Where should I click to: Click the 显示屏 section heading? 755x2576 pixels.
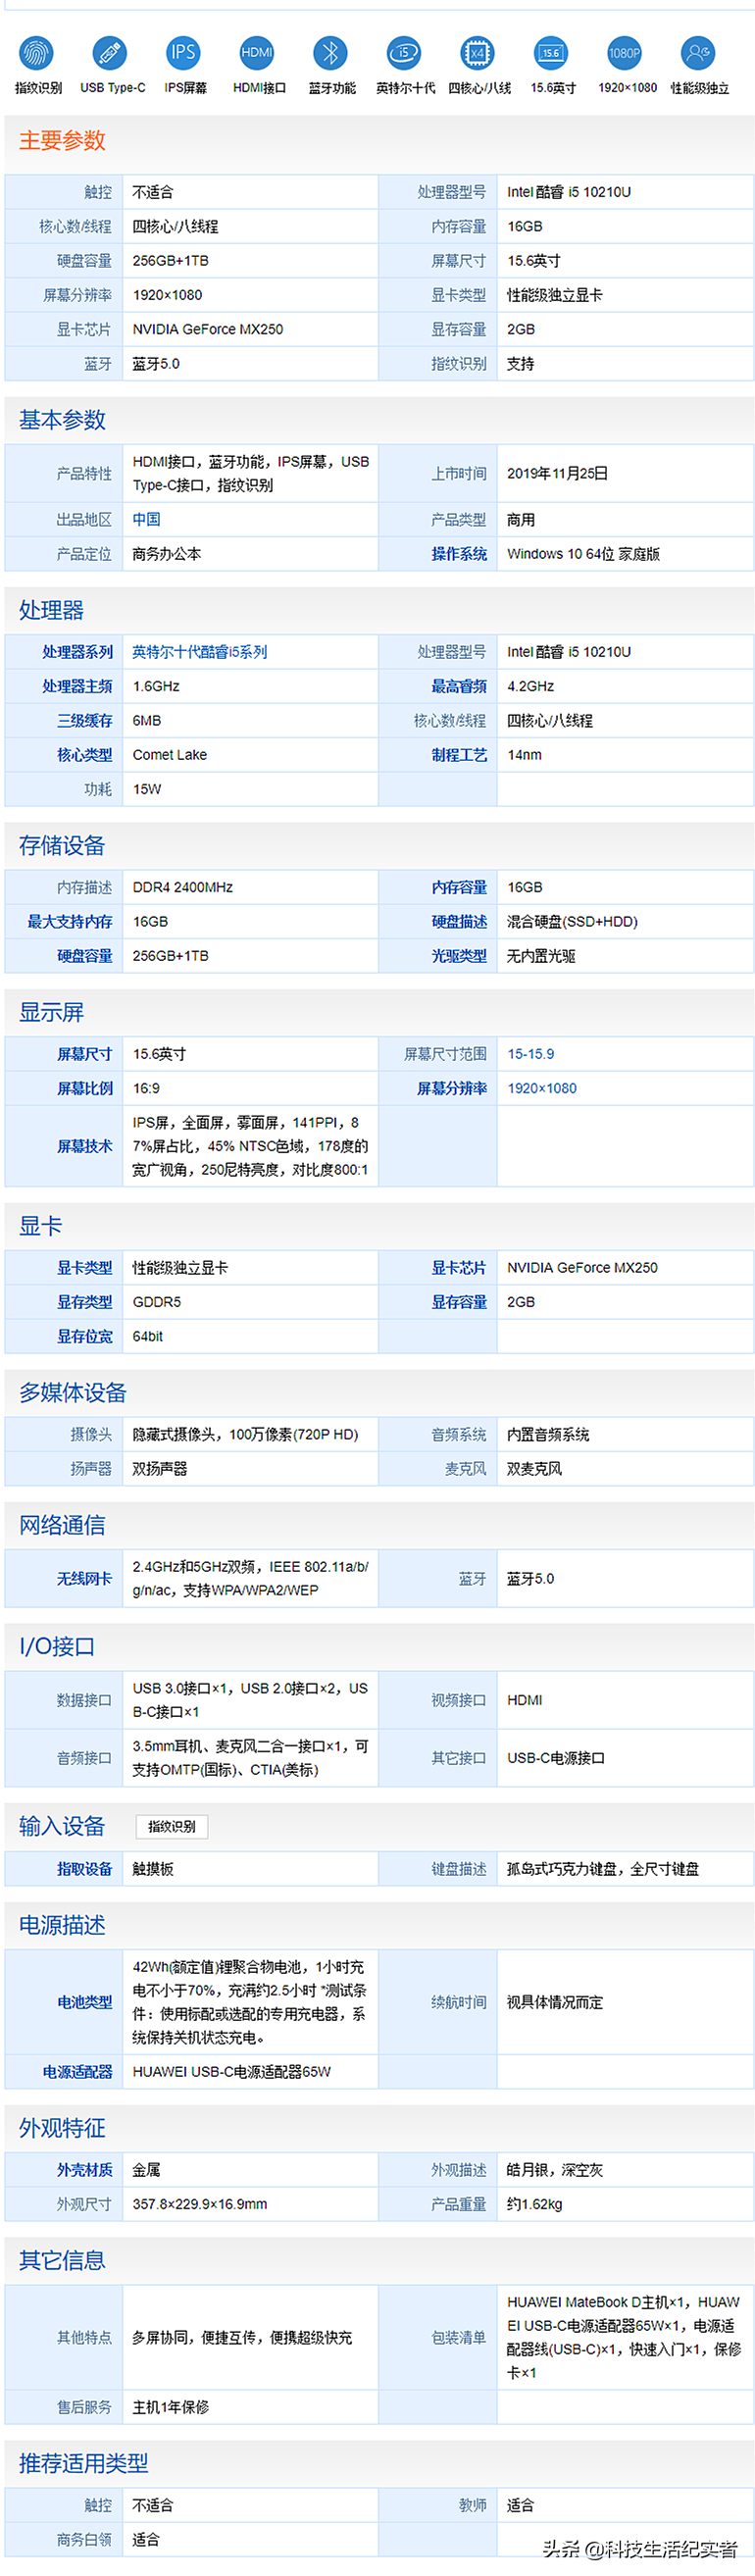(x=51, y=1013)
